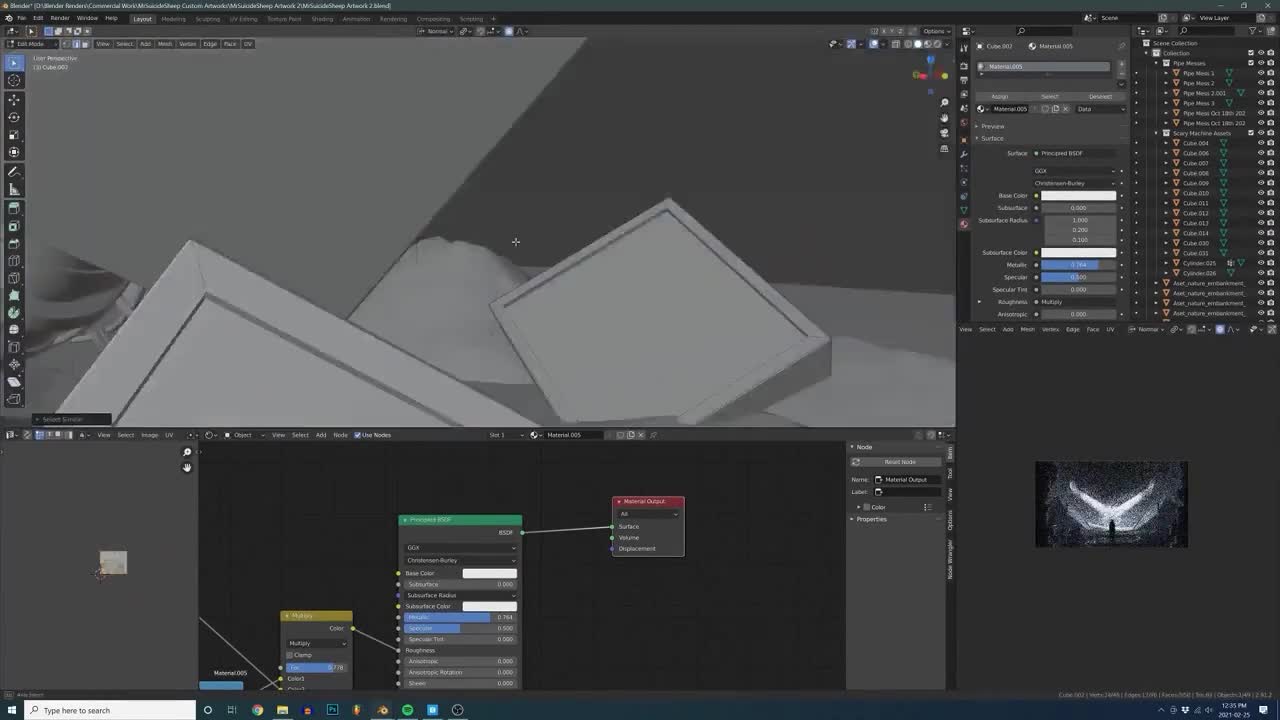Image resolution: width=1280 pixels, height=720 pixels.
Task: Toggle Pipe Messes collection exclude checkbox
Action: (x=1250, y=63)
